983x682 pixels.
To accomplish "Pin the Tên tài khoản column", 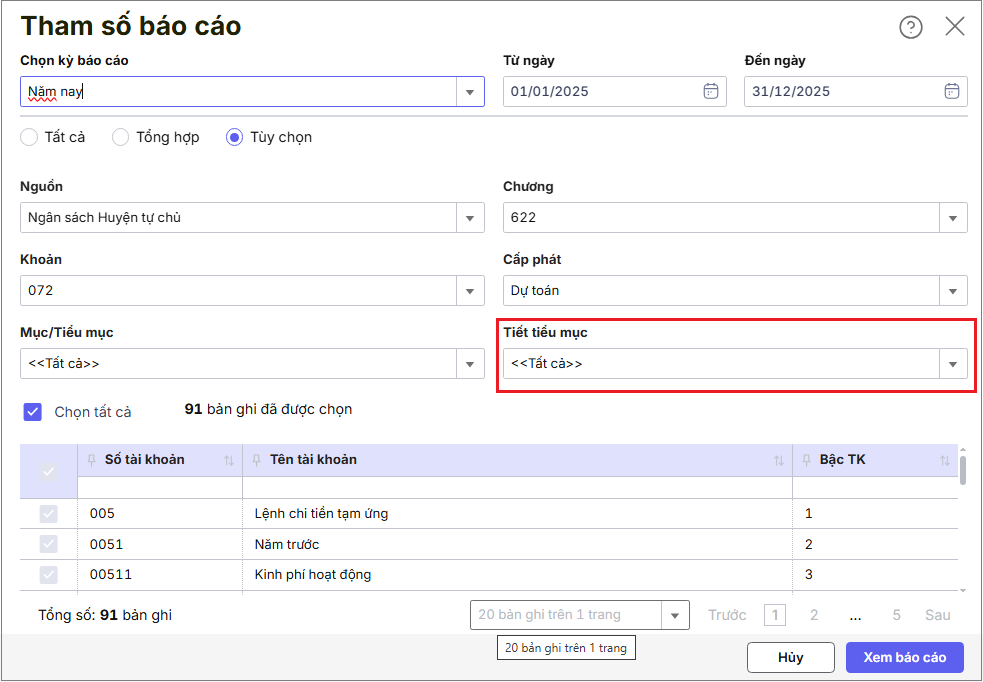I will point(256,460).
